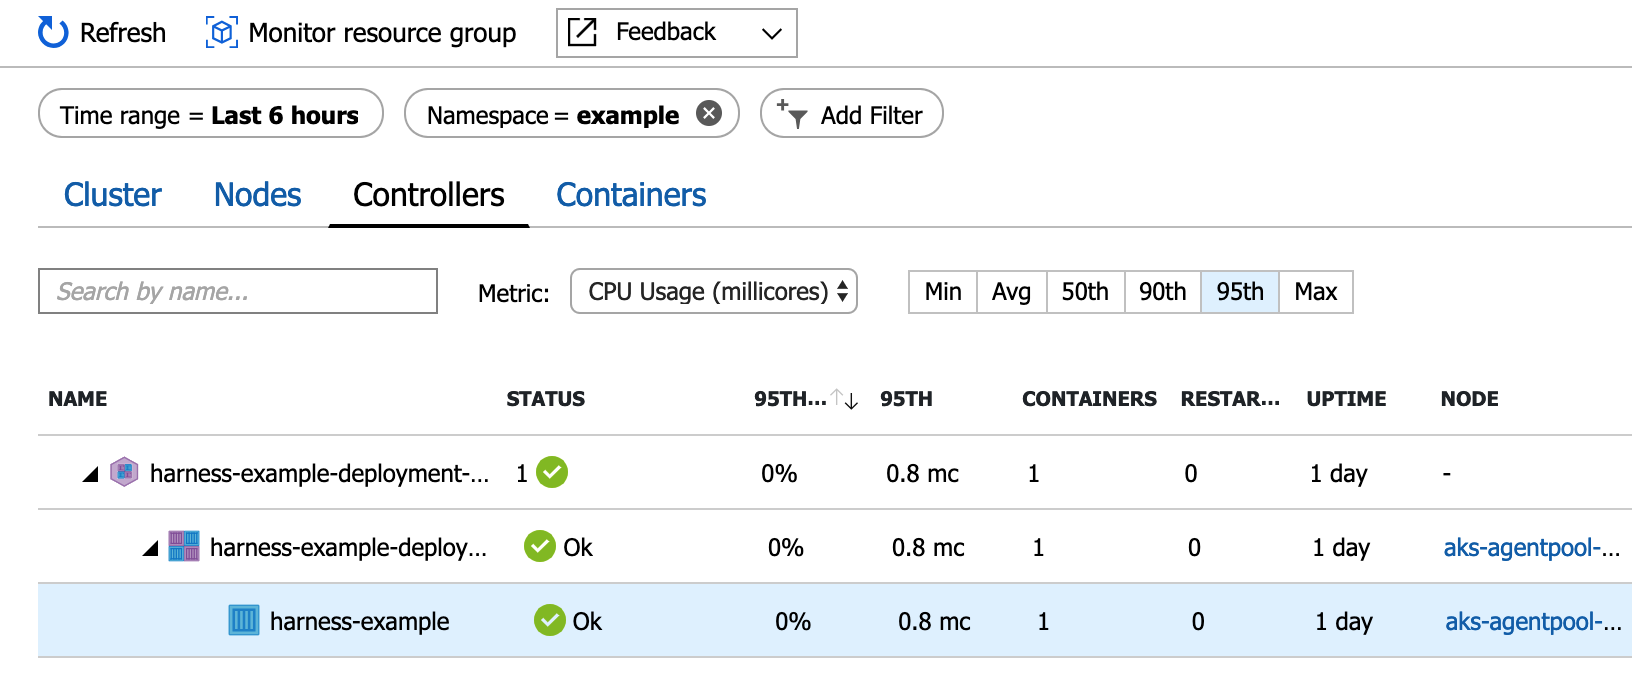This screenshot has width=1632, height=694.
Task: Open aks-agentpool node link in harness-example row
Action: tap(1532, 621)
